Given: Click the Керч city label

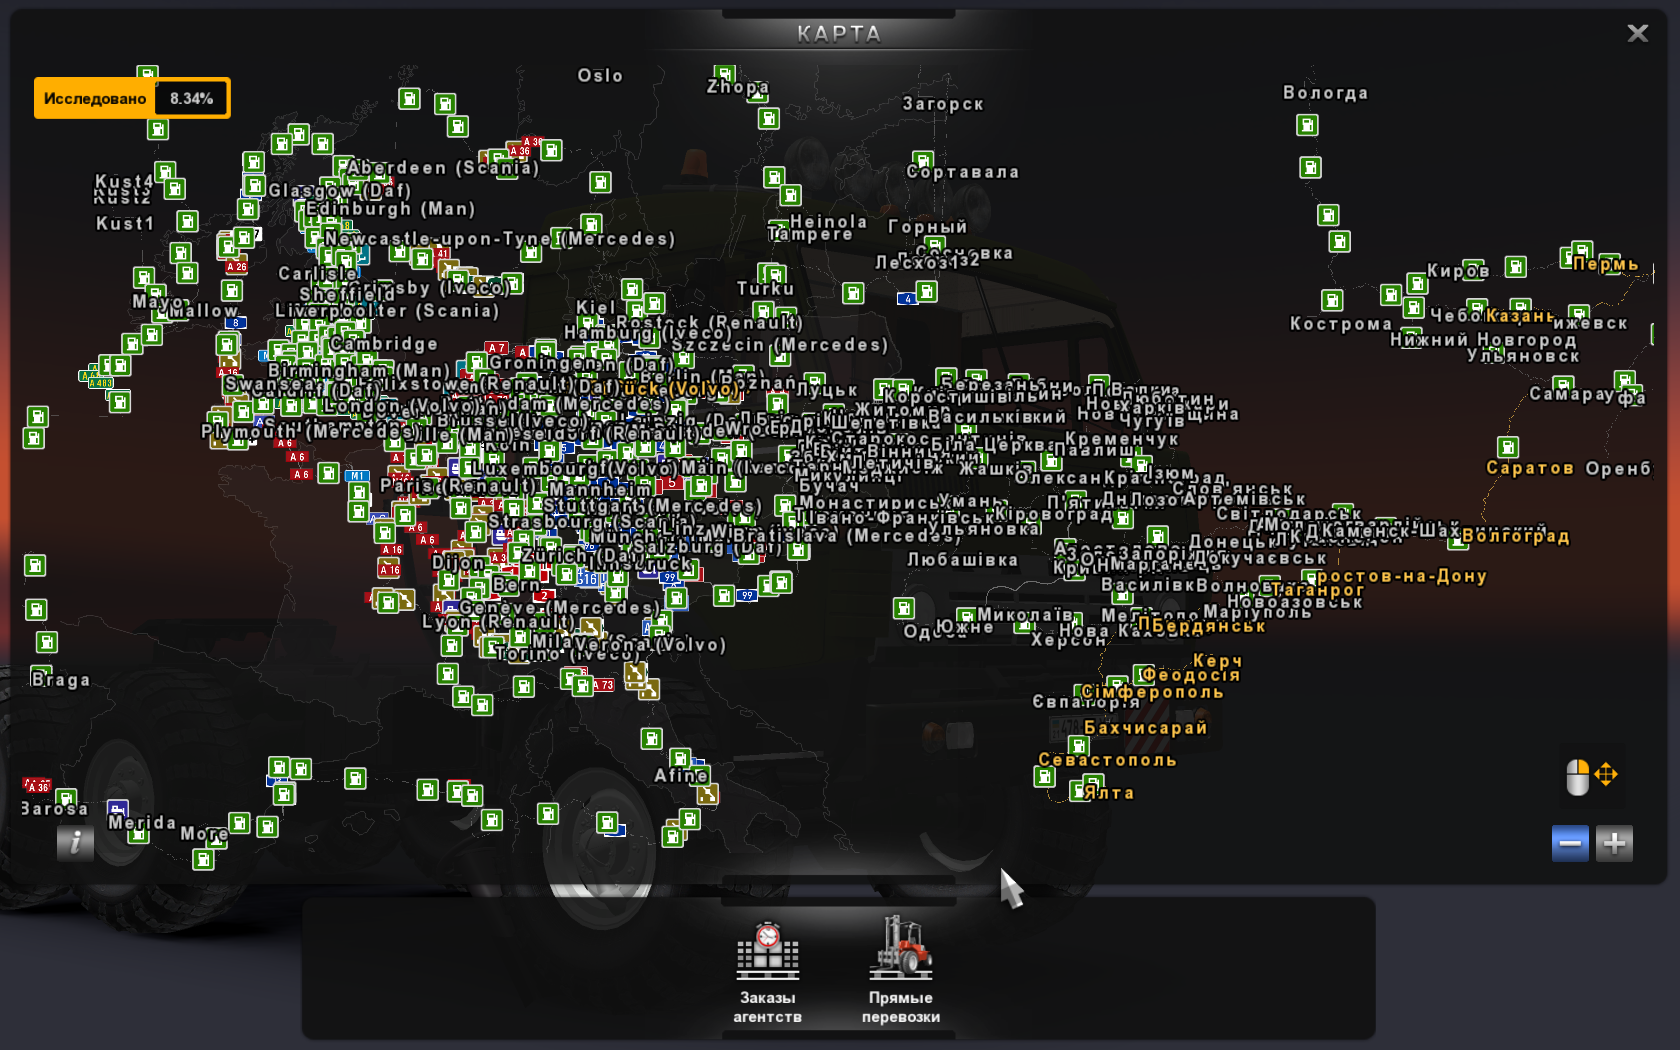Looking at the screenshot, I should point(1217,661).
